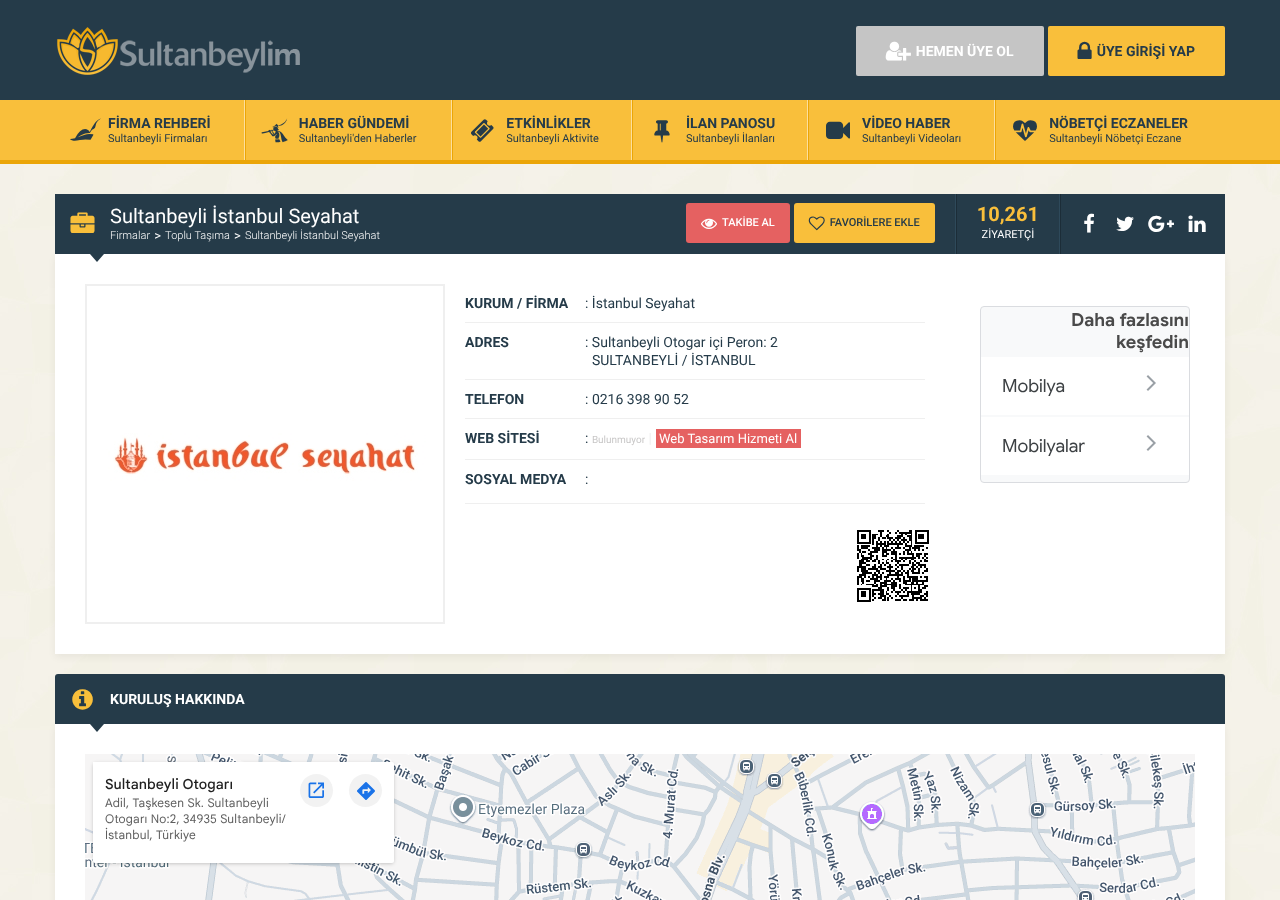The image size is (1280, 900).
Task: Click the 10,261 Ziyaretçi visitor count
Action: 1007,223
